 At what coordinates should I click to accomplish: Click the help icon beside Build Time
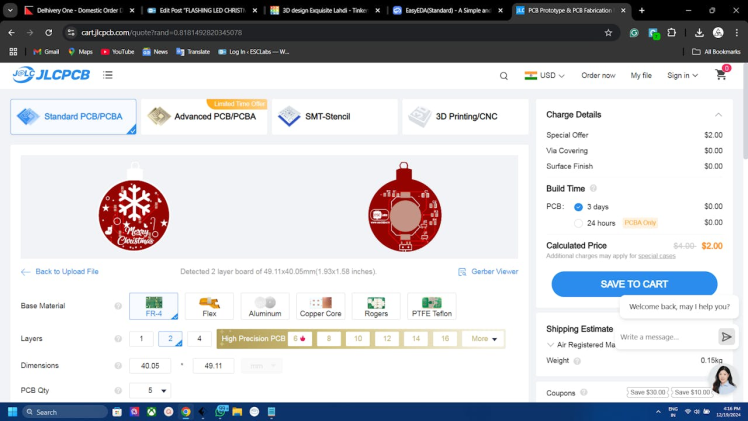[593, 188]
